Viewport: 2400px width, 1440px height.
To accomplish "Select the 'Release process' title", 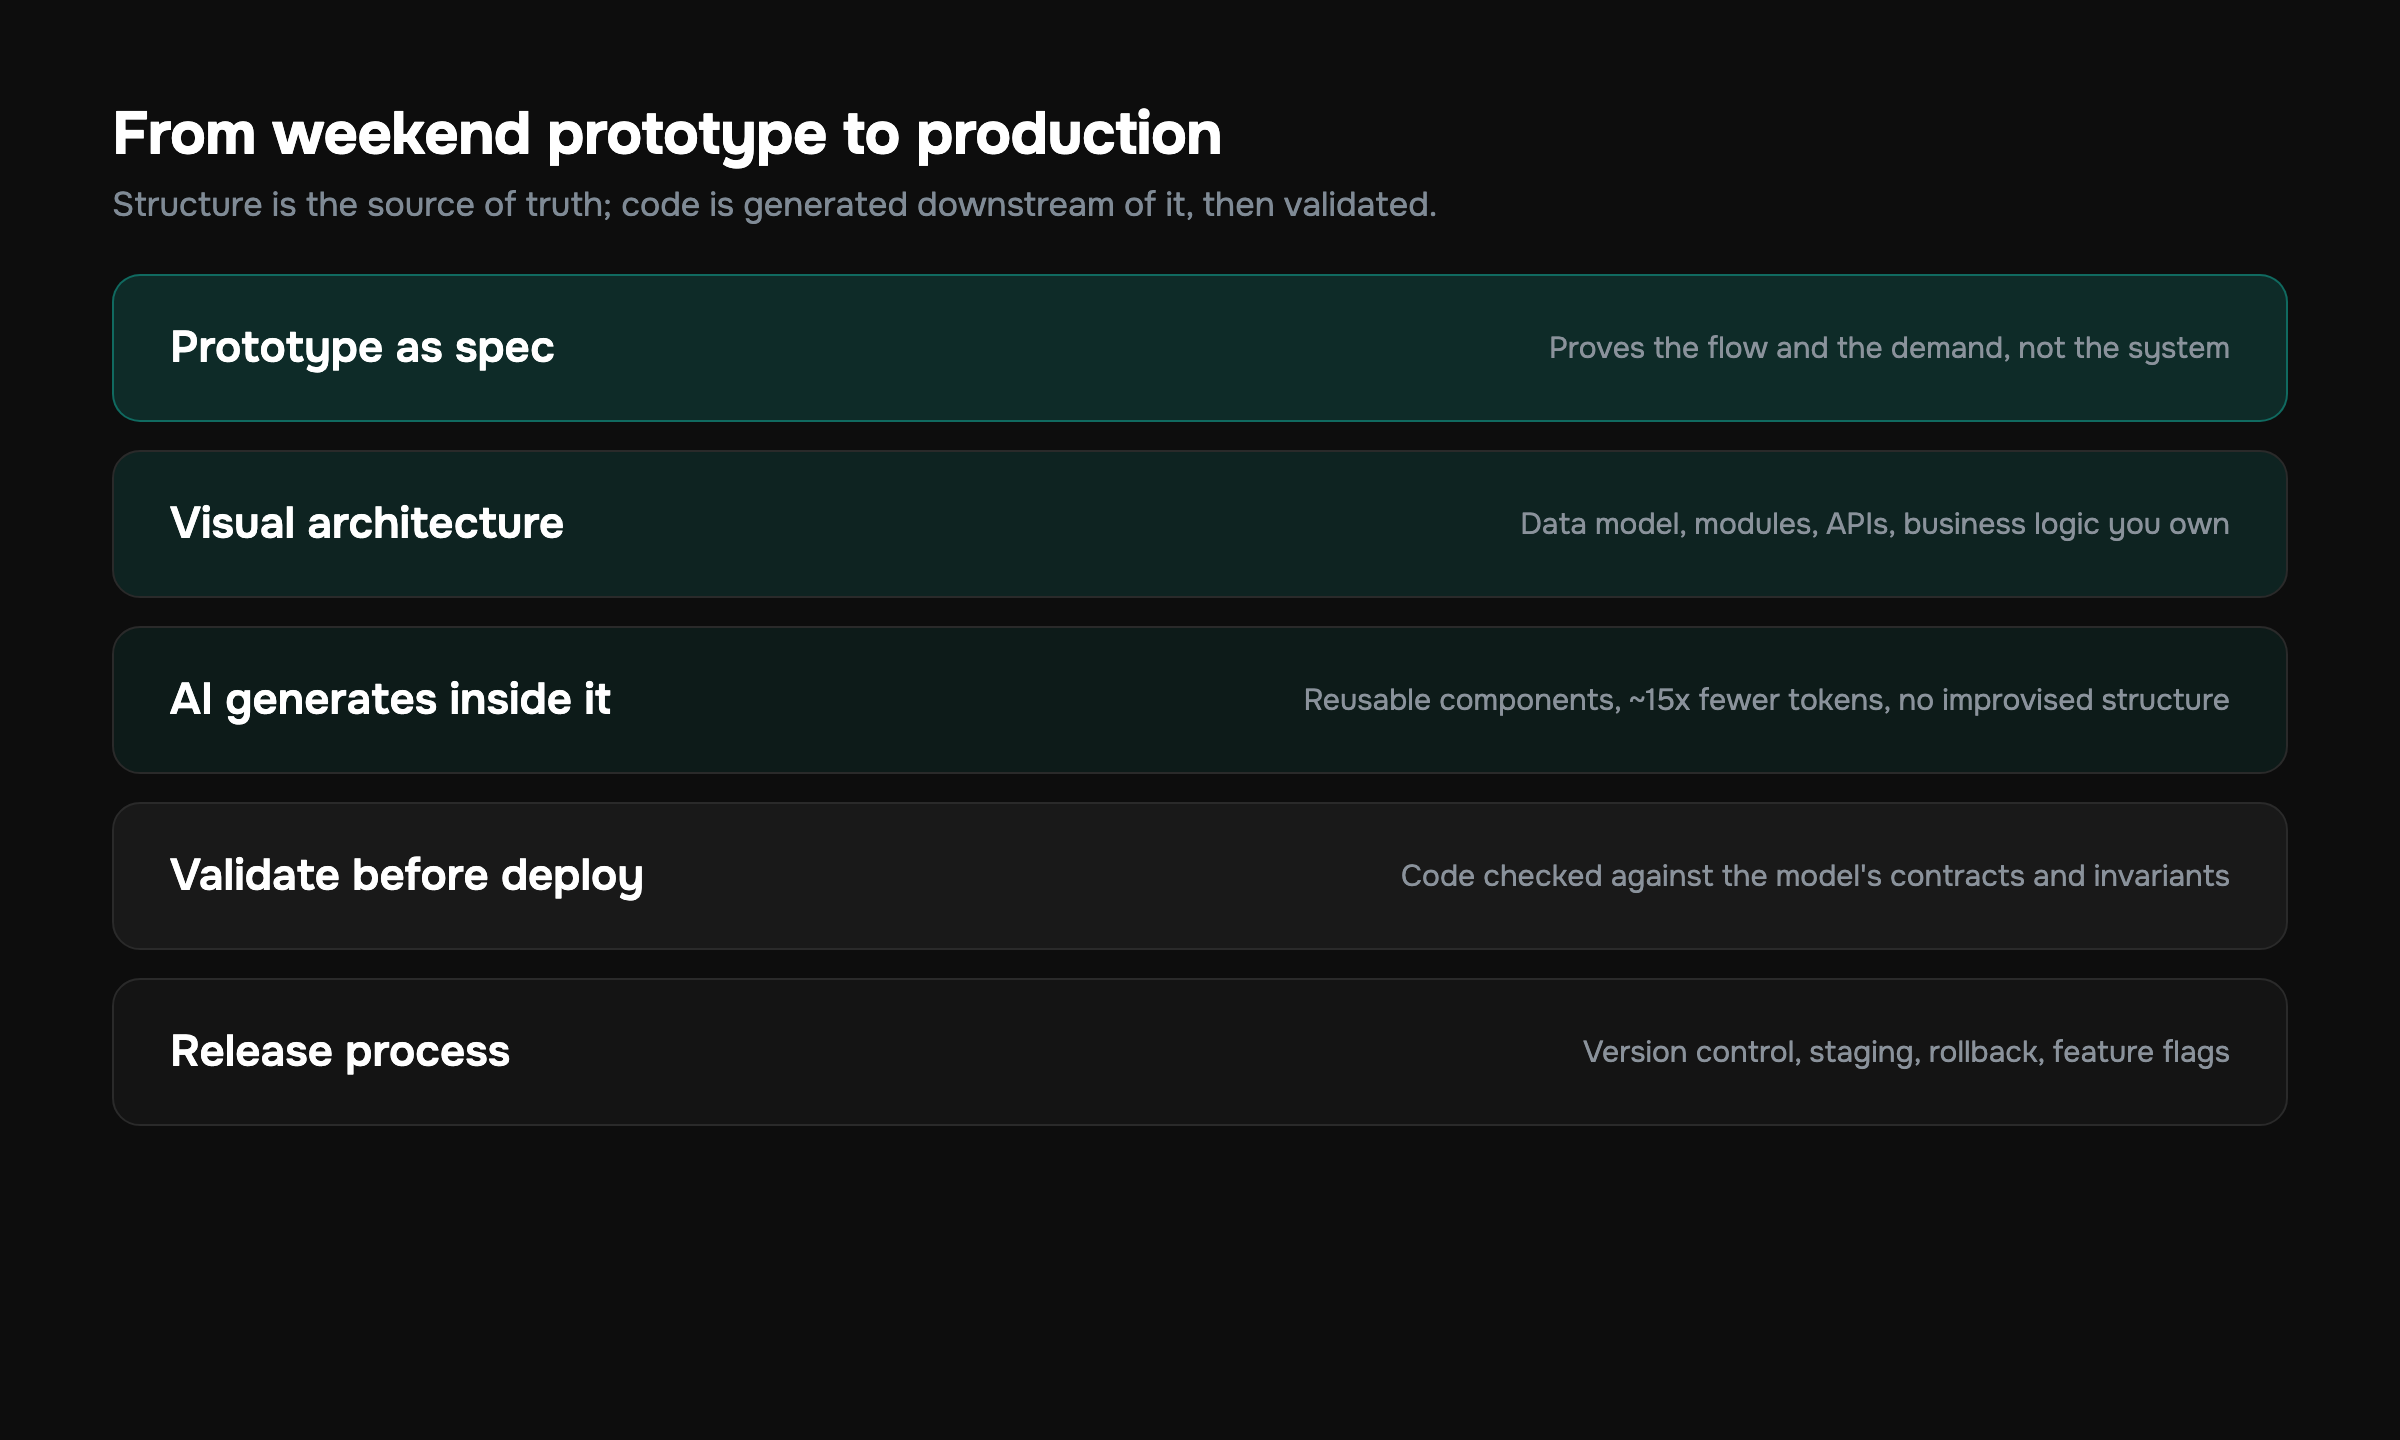I will 340,1051.
